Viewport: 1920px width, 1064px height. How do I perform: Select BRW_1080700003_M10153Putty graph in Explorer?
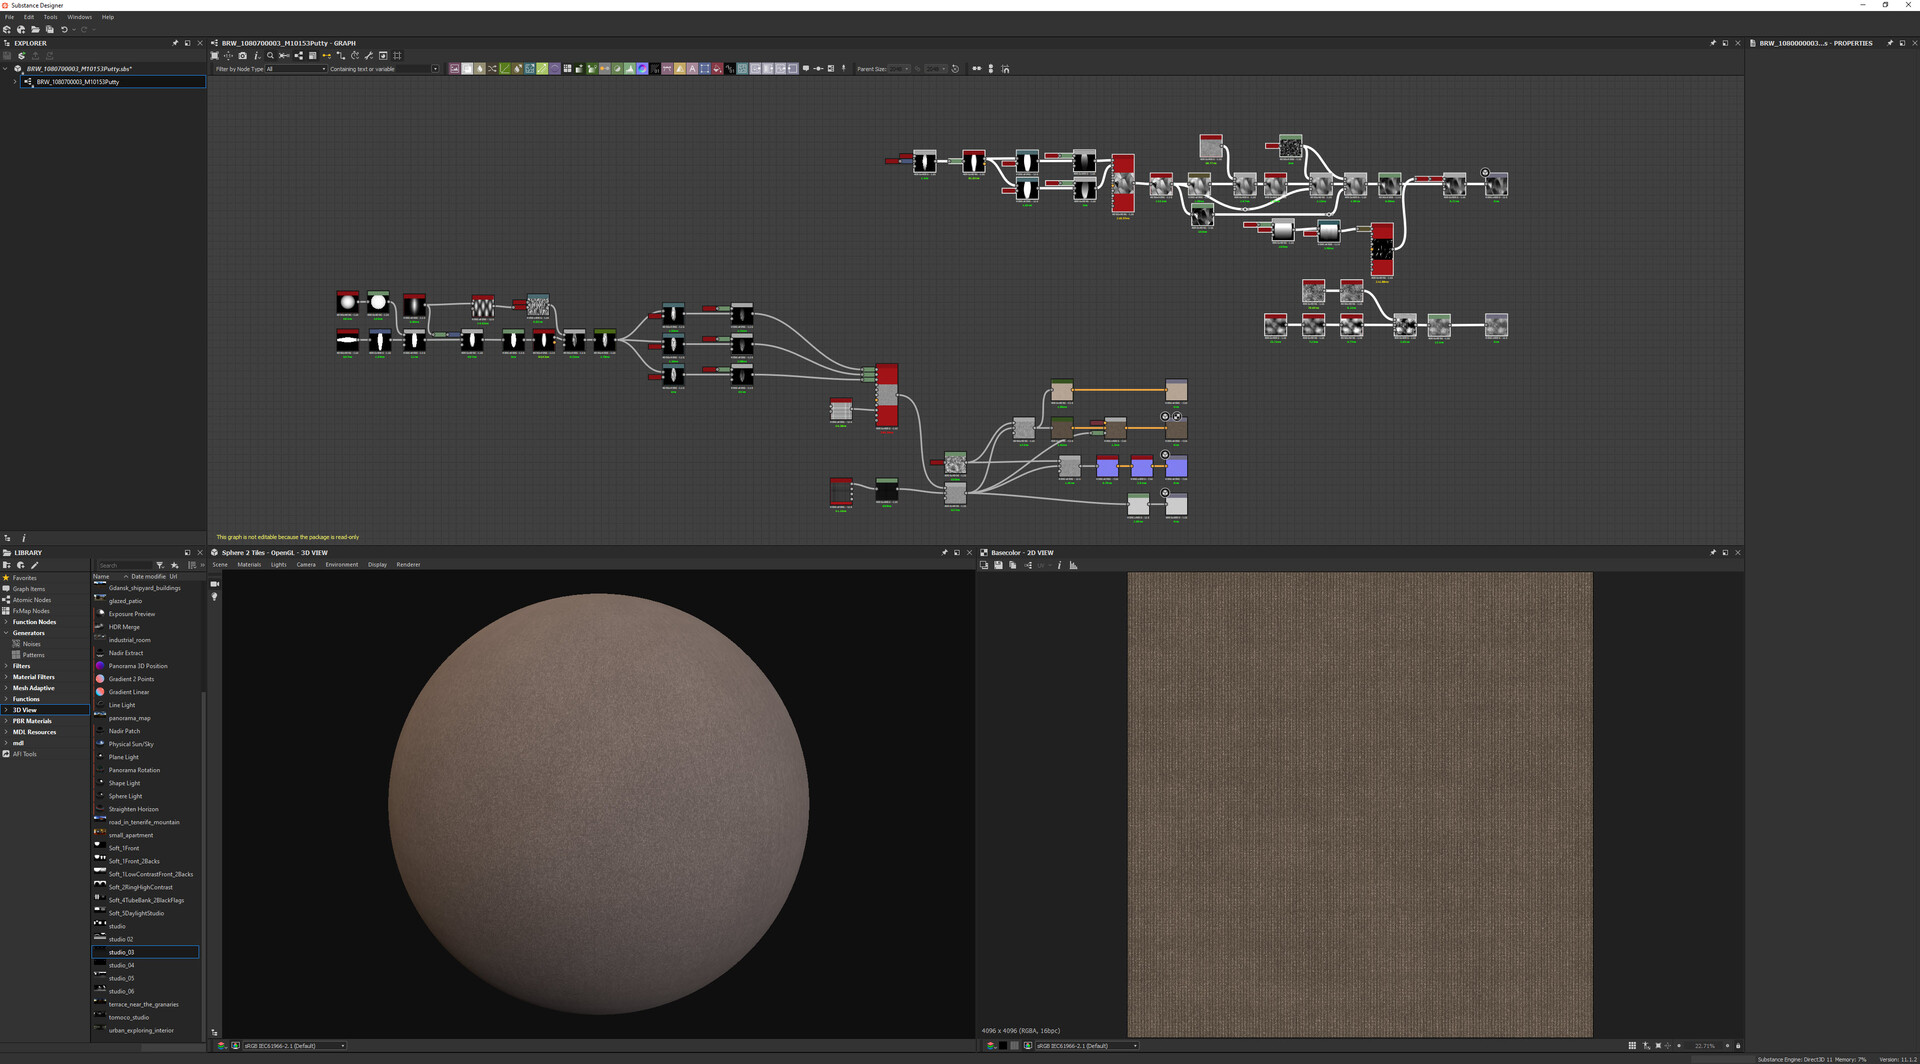[78, 82]
